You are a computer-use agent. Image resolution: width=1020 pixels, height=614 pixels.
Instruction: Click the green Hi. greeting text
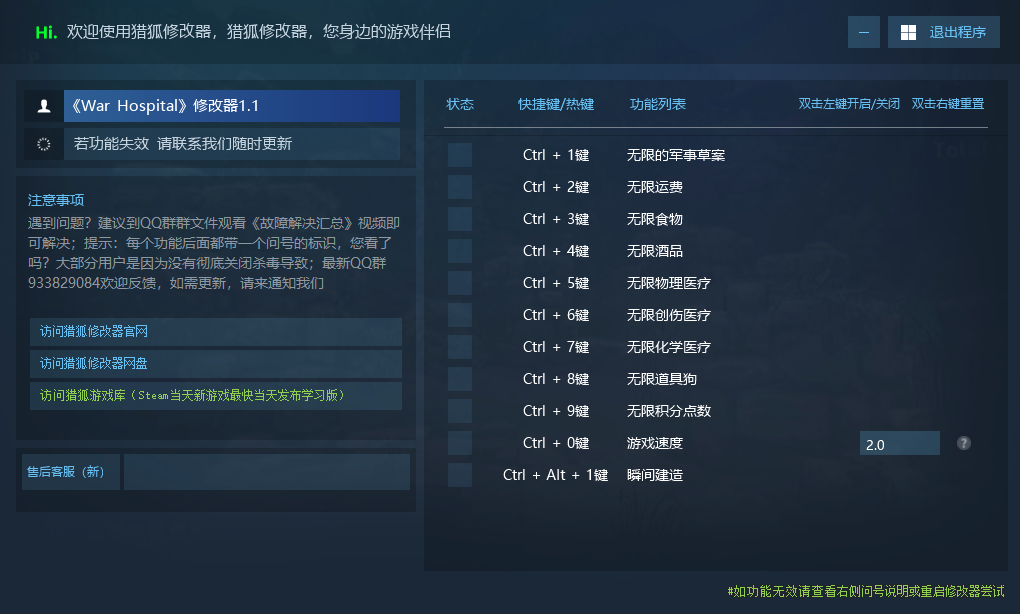tap(46, 32)
